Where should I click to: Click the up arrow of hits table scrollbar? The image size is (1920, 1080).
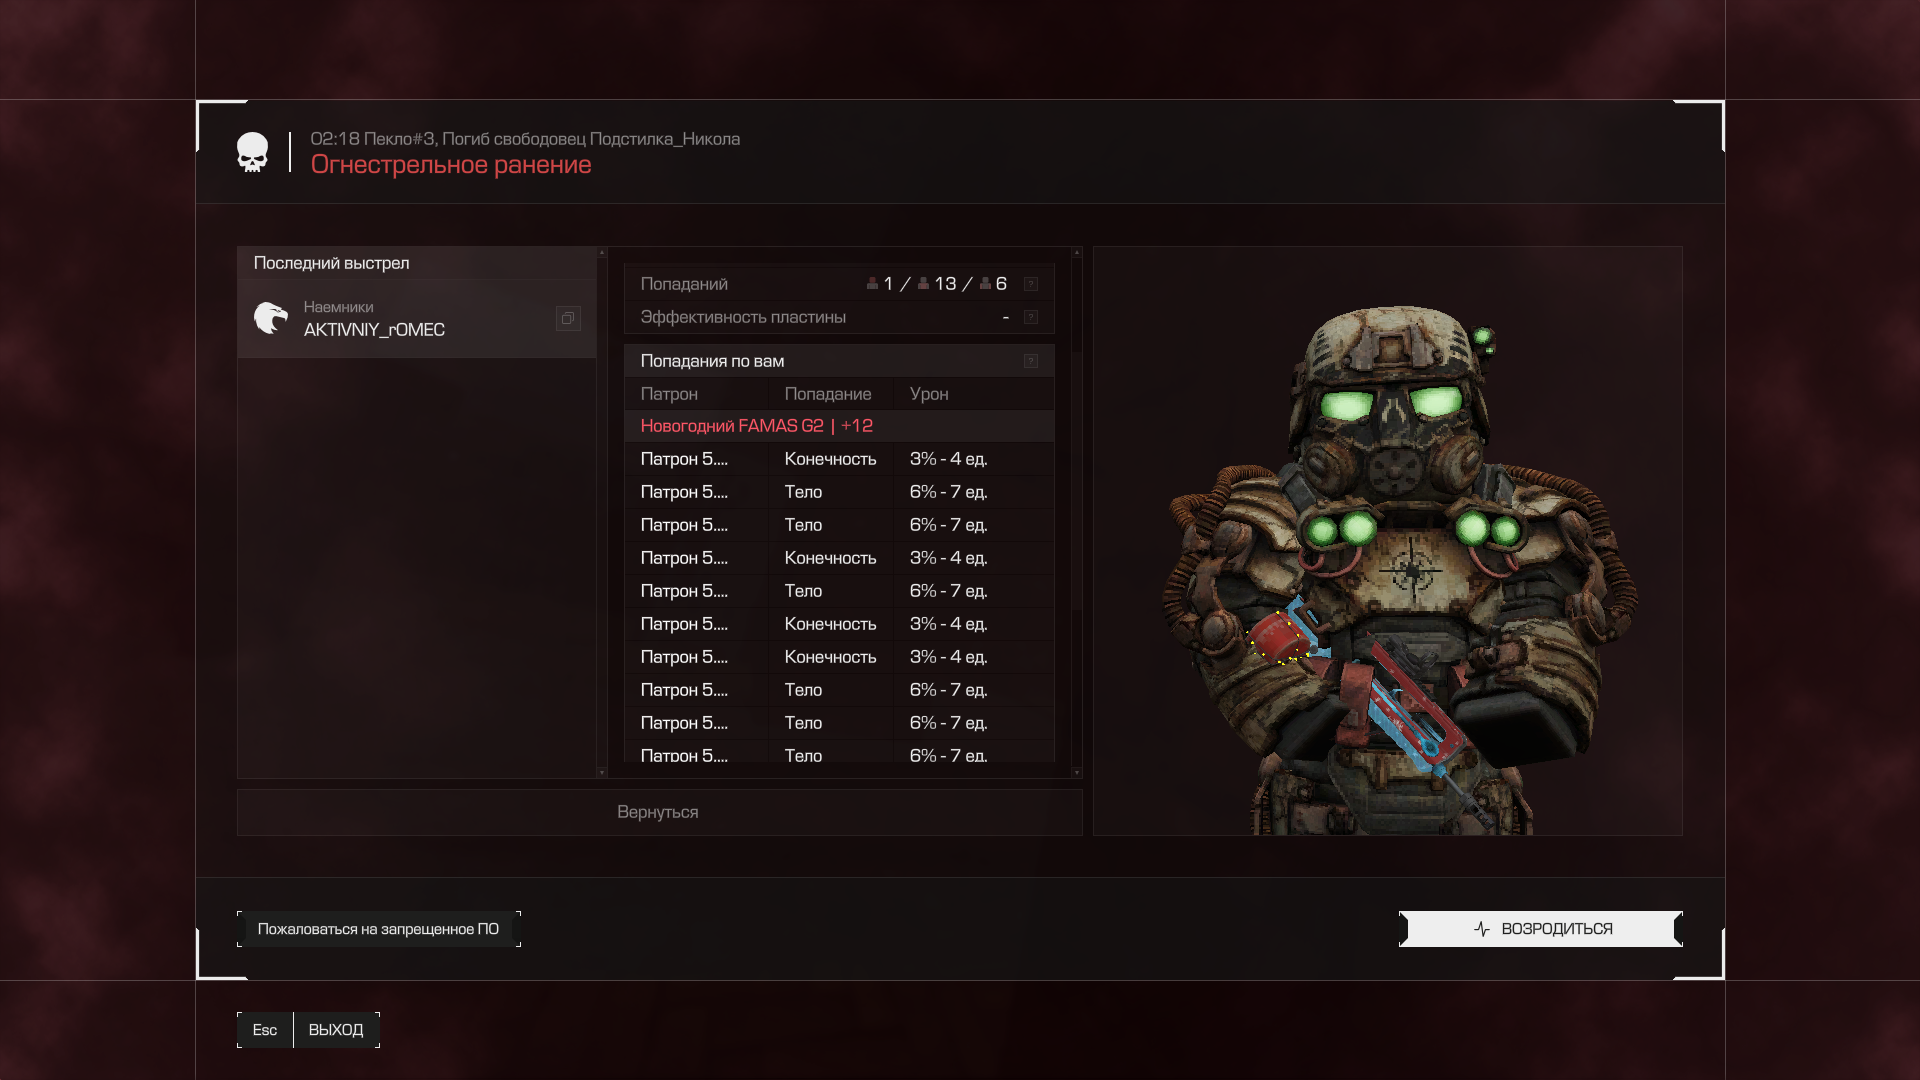(1076, 253)
